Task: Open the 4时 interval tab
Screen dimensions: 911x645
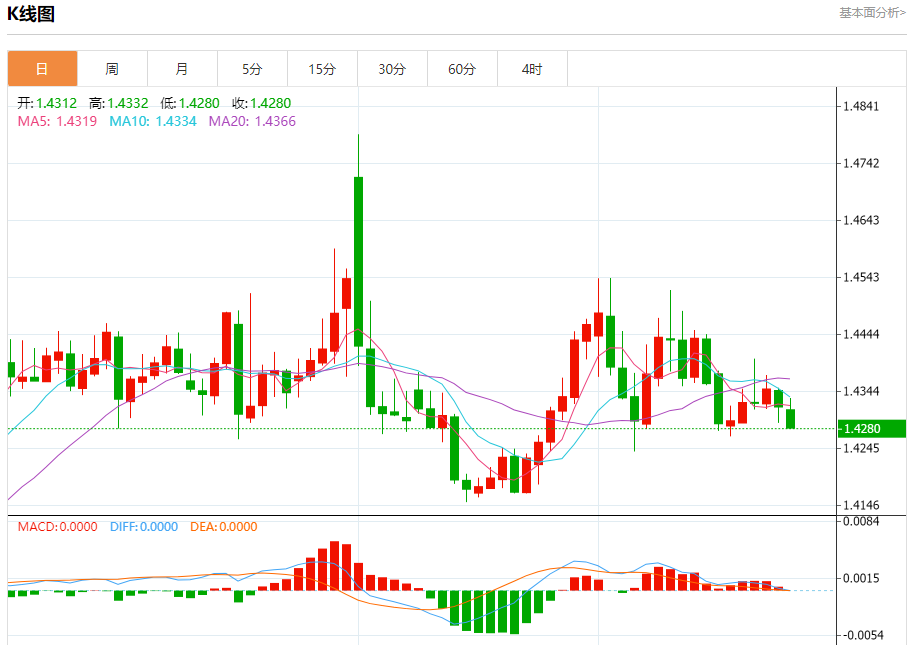Action: pos(532,69)
